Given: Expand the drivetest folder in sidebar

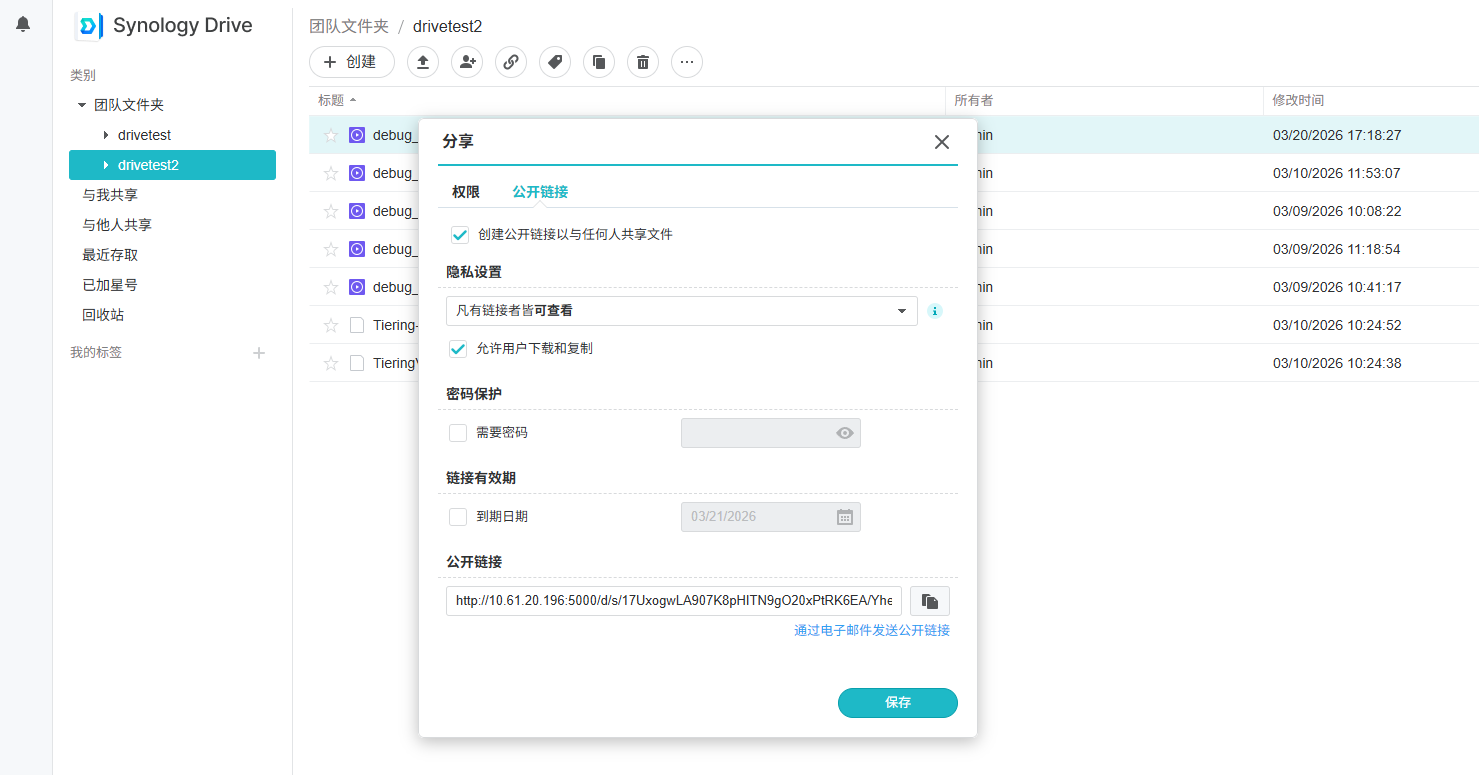Looking at the screenshot, I should tap(106, 135).
